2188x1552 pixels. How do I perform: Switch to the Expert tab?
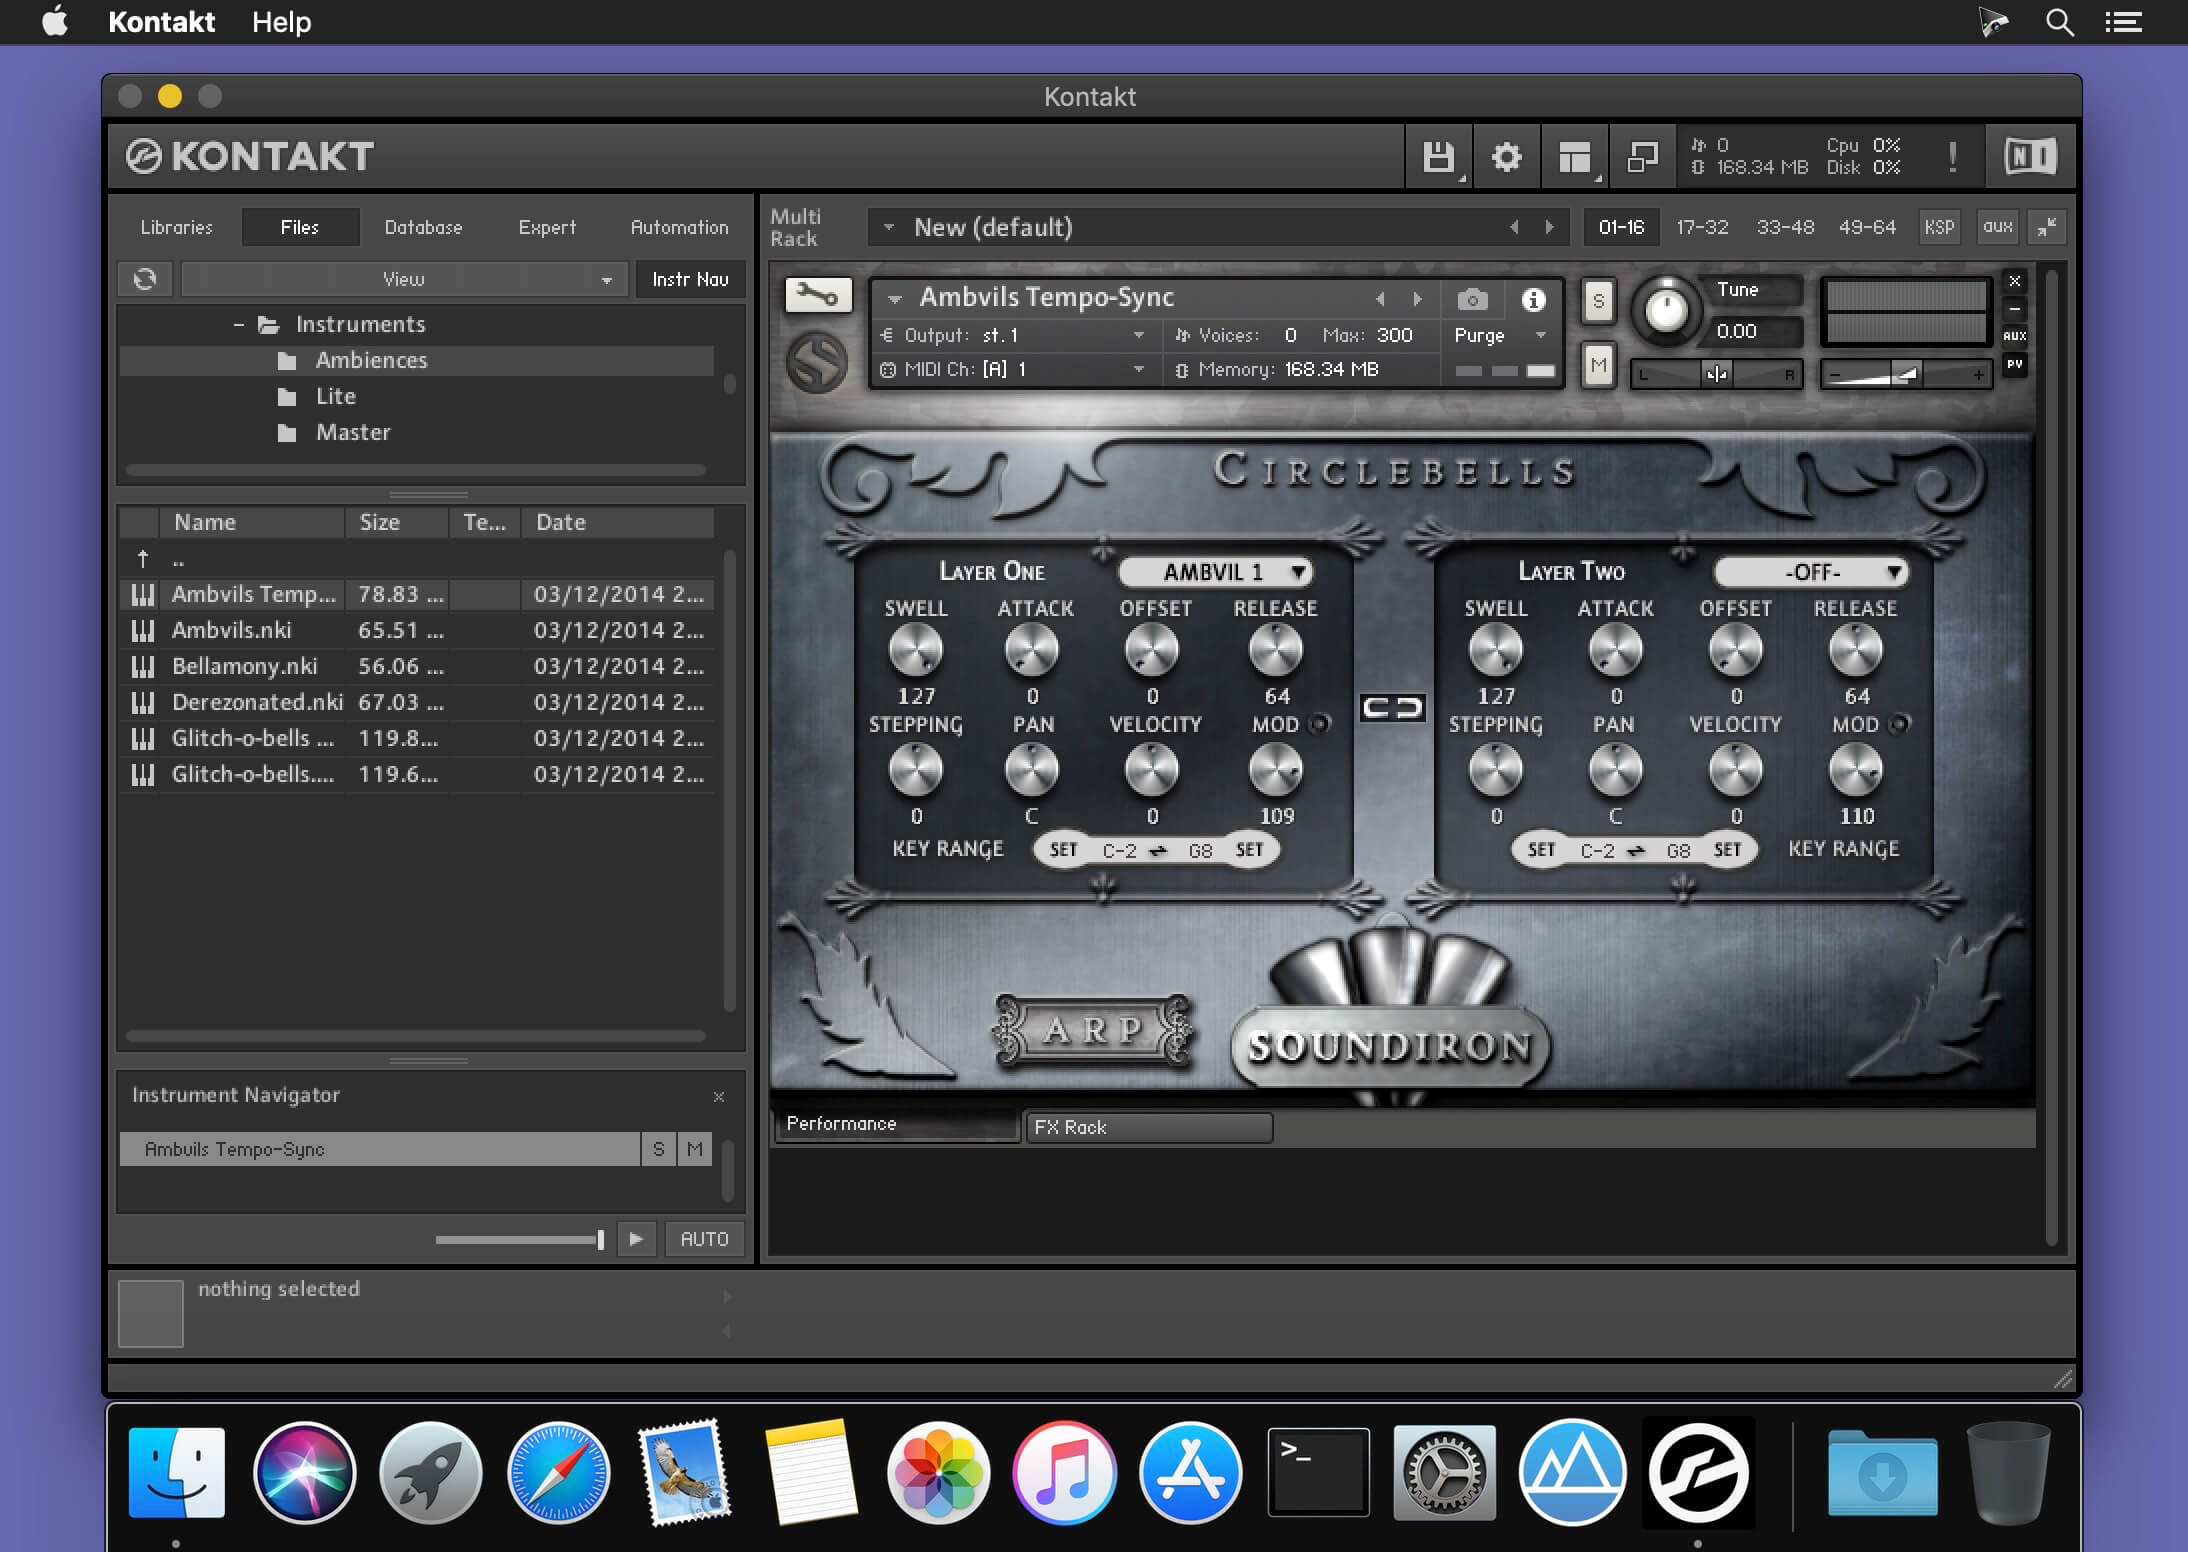547,227
